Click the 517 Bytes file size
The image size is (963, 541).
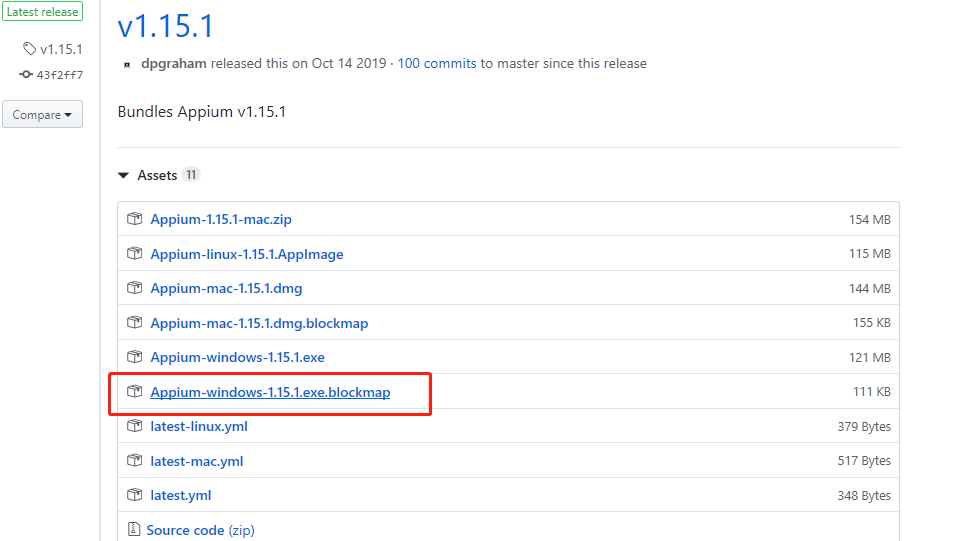pyautogui.click(x=864, y=461)
